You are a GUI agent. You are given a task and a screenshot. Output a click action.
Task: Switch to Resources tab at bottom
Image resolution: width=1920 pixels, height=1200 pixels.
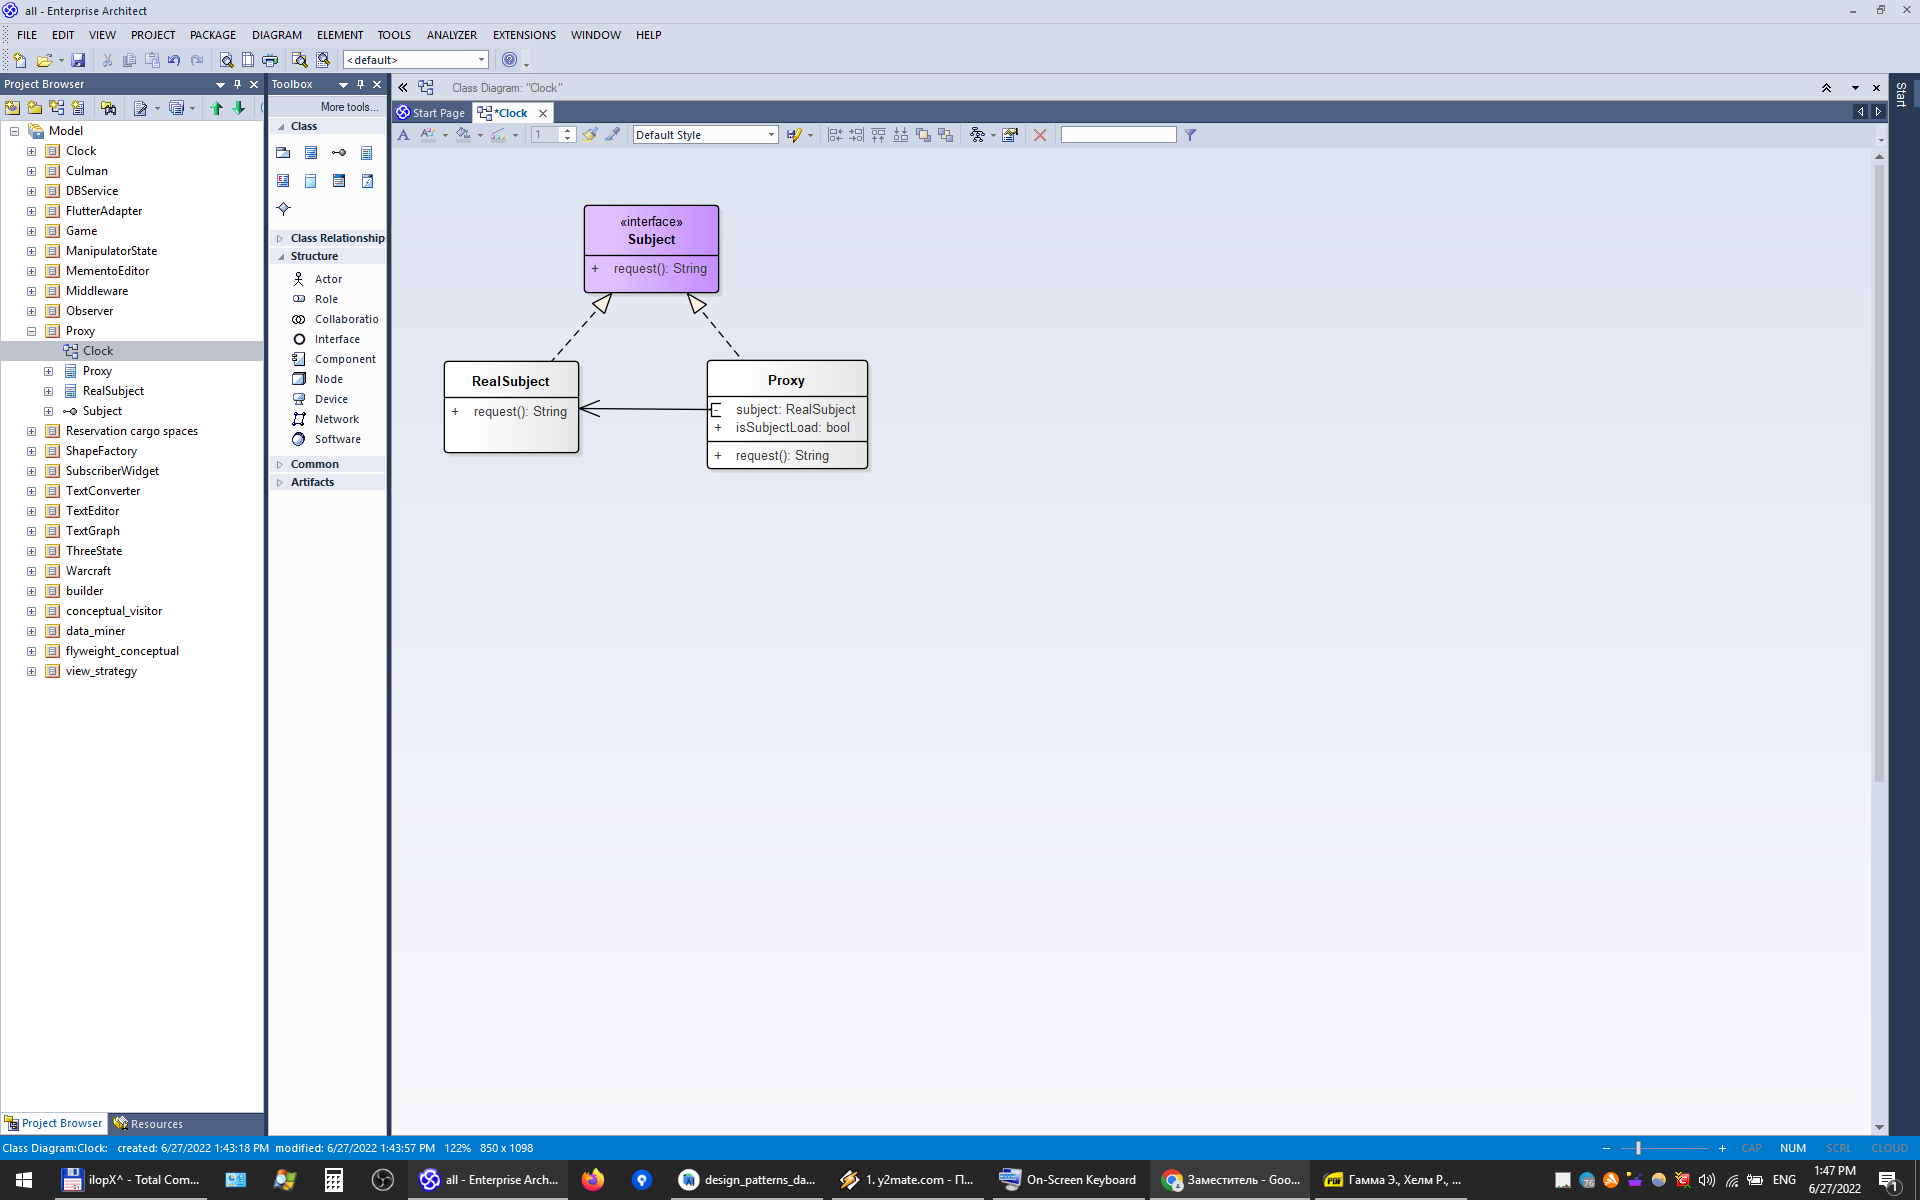148,1124
